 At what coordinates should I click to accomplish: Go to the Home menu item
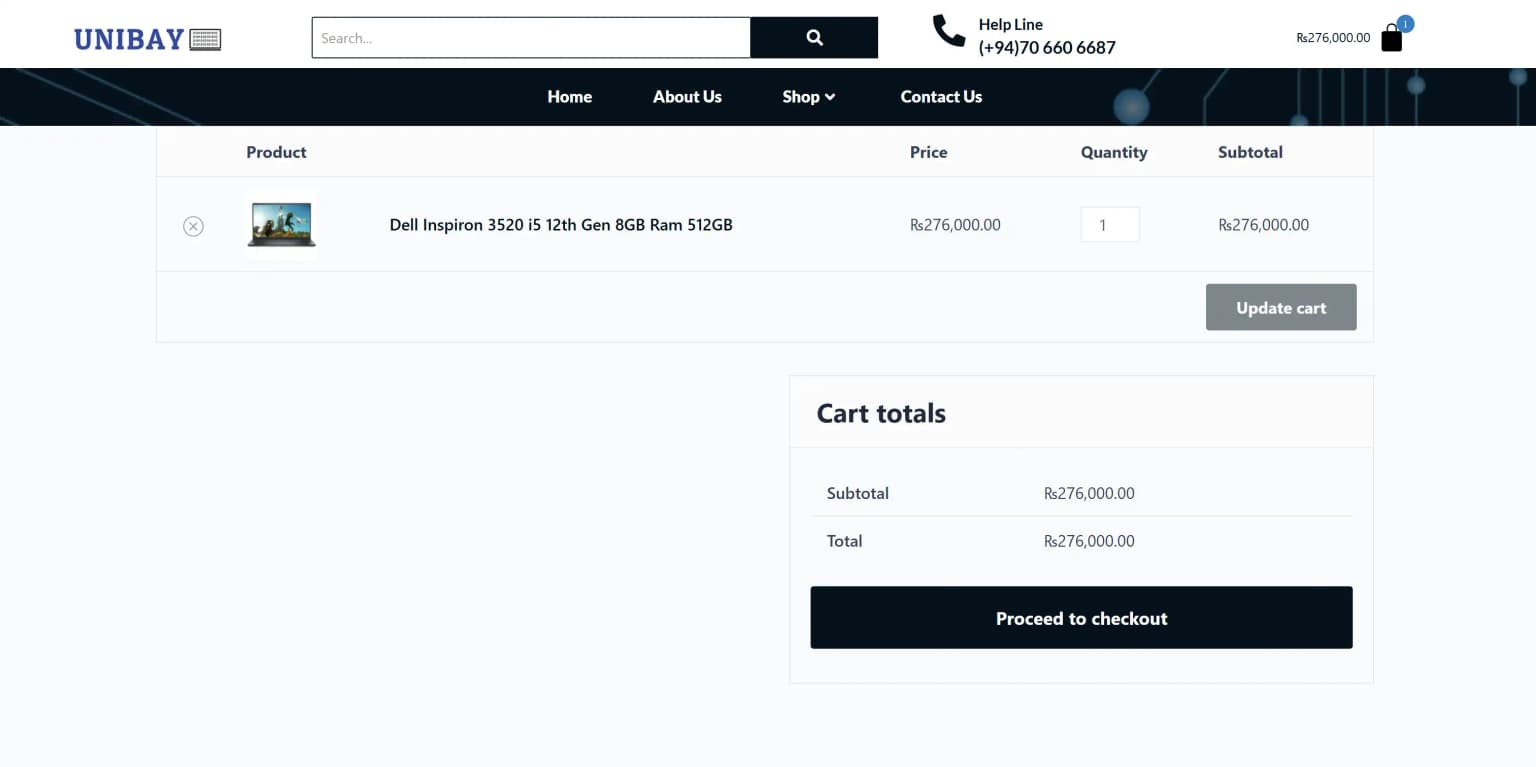point(570,97)
